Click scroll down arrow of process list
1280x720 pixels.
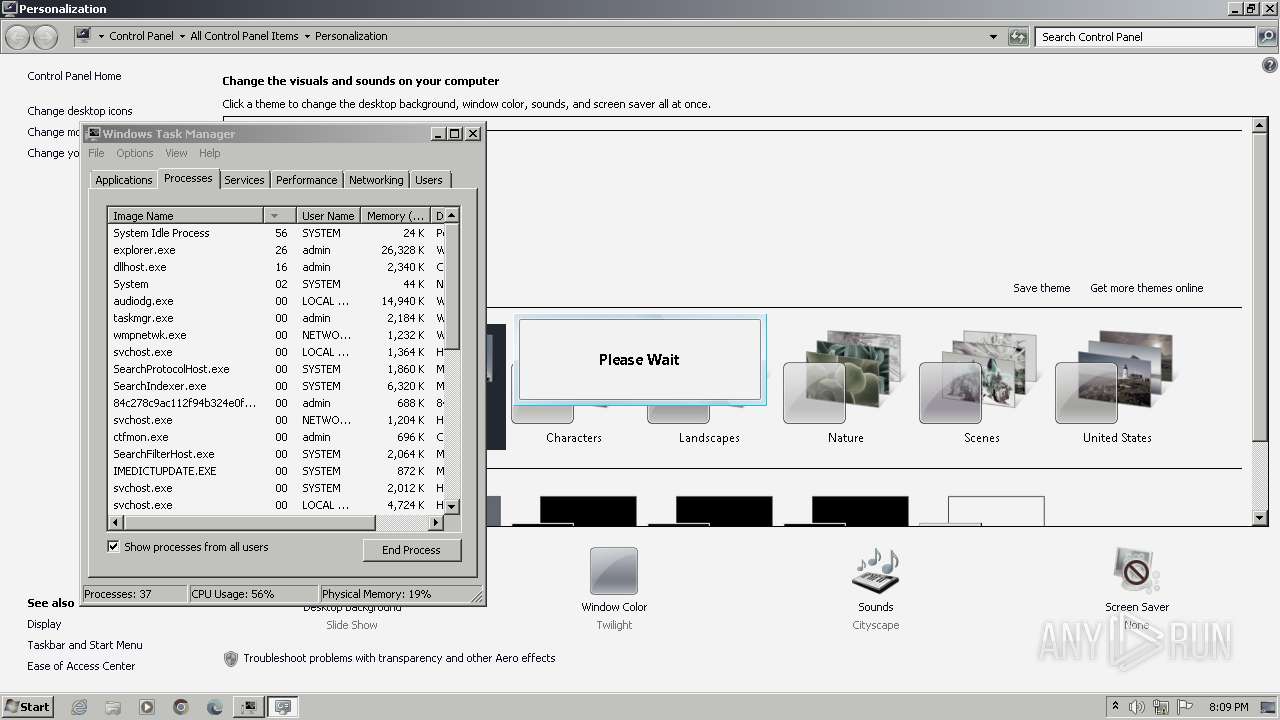click(451, 506)
